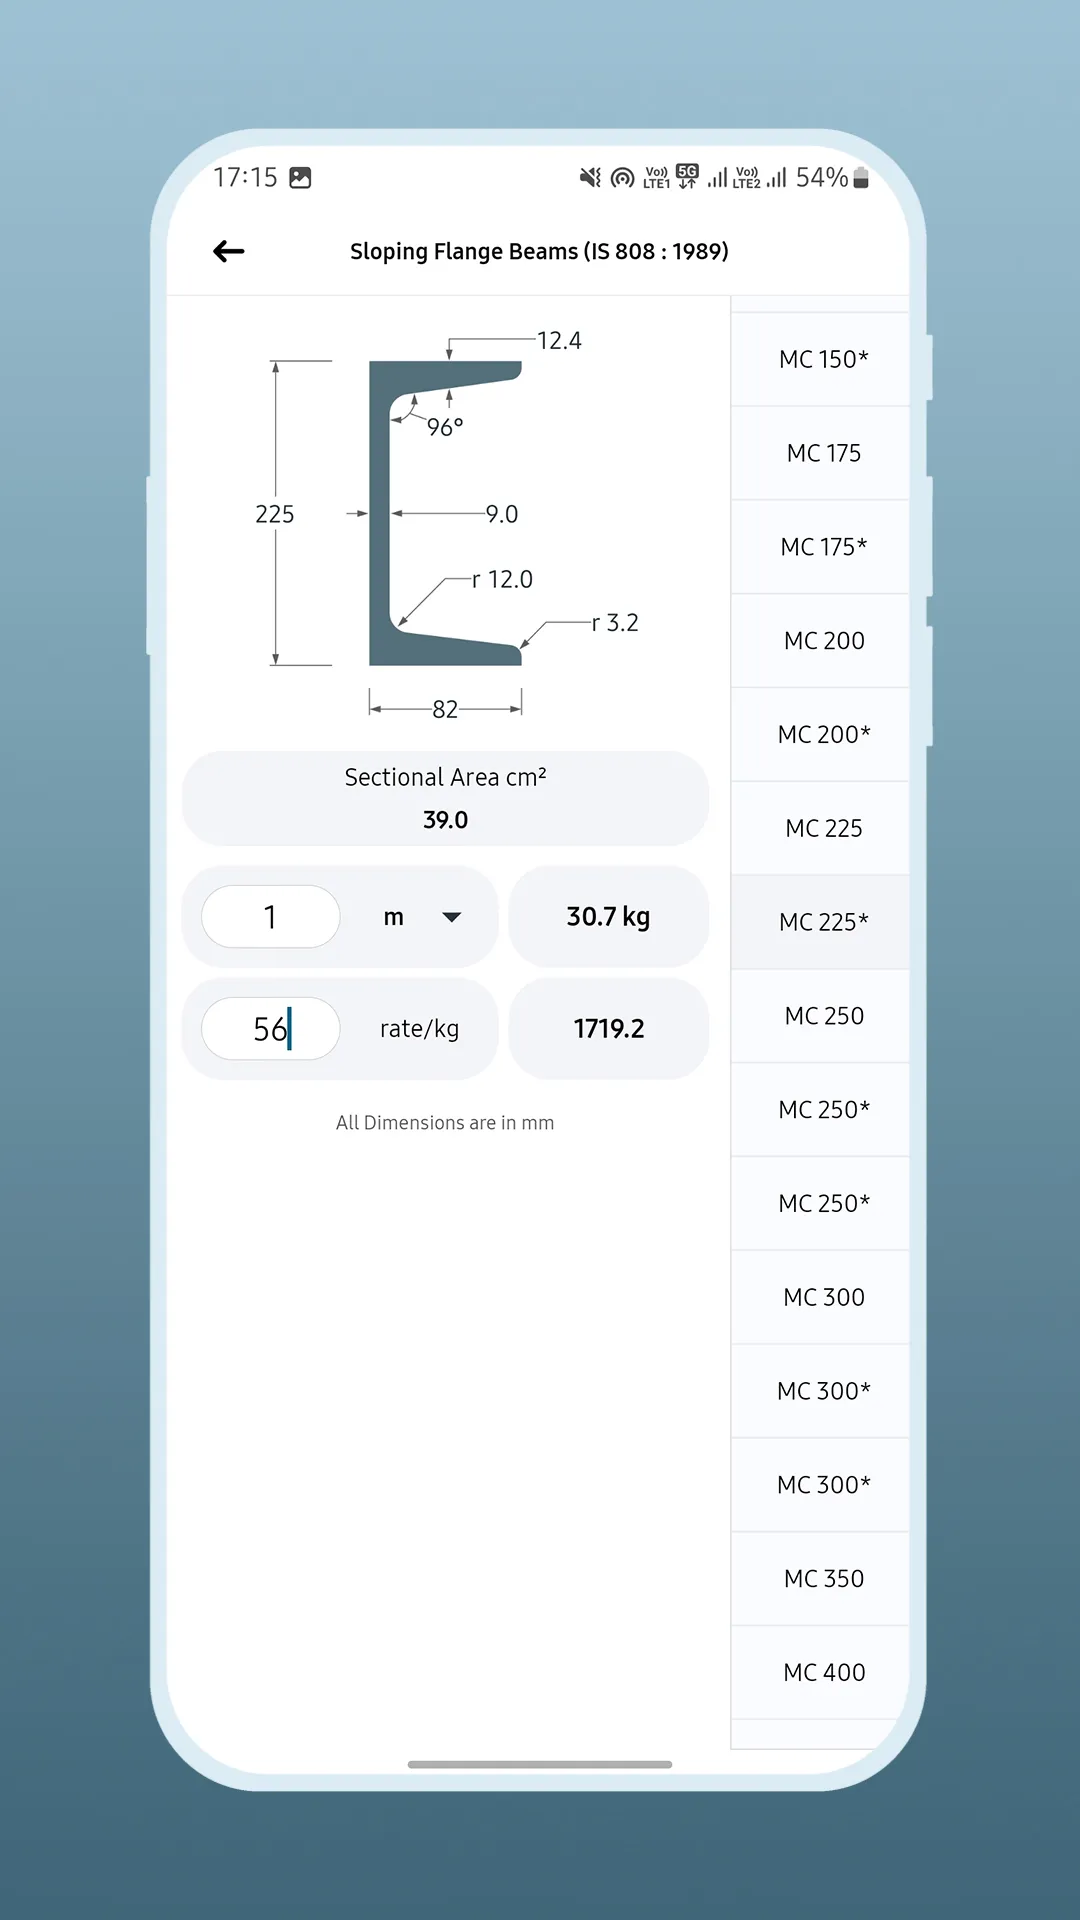The image size is (1080, 1920).
Task: Tap the 30.7 kg weight result
Action: [608, 917]
